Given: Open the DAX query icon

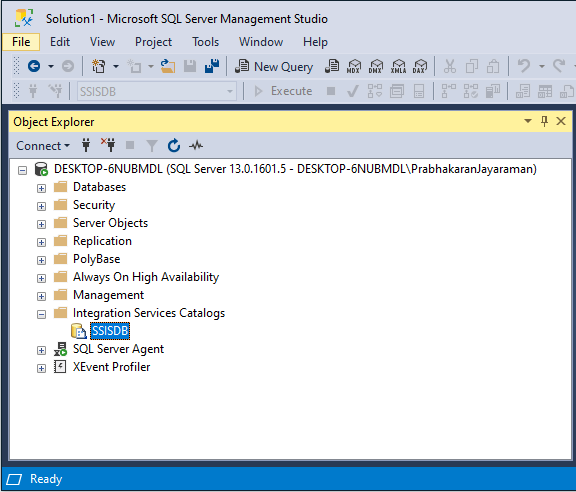Looking at the screenshot, I should click(420, 67).
